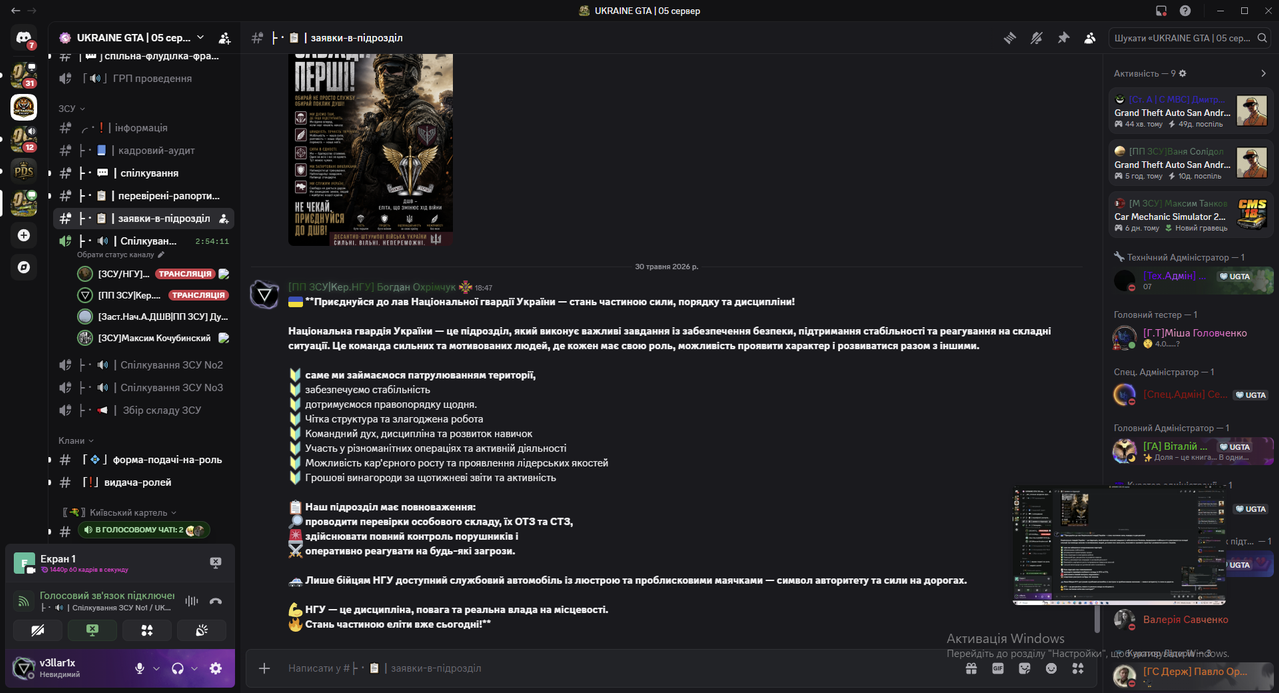Deafen with headphones icon
The width and height of the screenshot is (1279, 693).
pyautogui.click(x=178, y=668)
